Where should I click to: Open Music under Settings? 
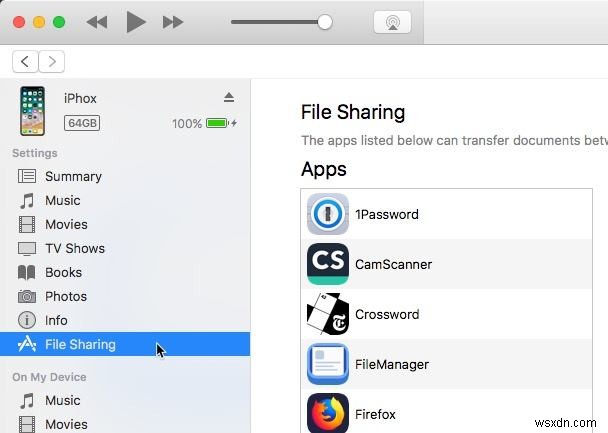coord(125,200)
